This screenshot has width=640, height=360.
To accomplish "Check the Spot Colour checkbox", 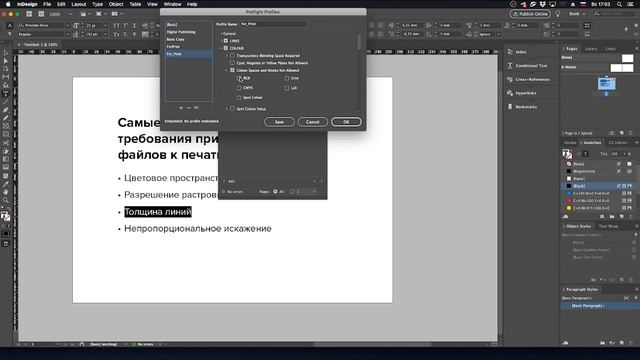I will point(239,98).
